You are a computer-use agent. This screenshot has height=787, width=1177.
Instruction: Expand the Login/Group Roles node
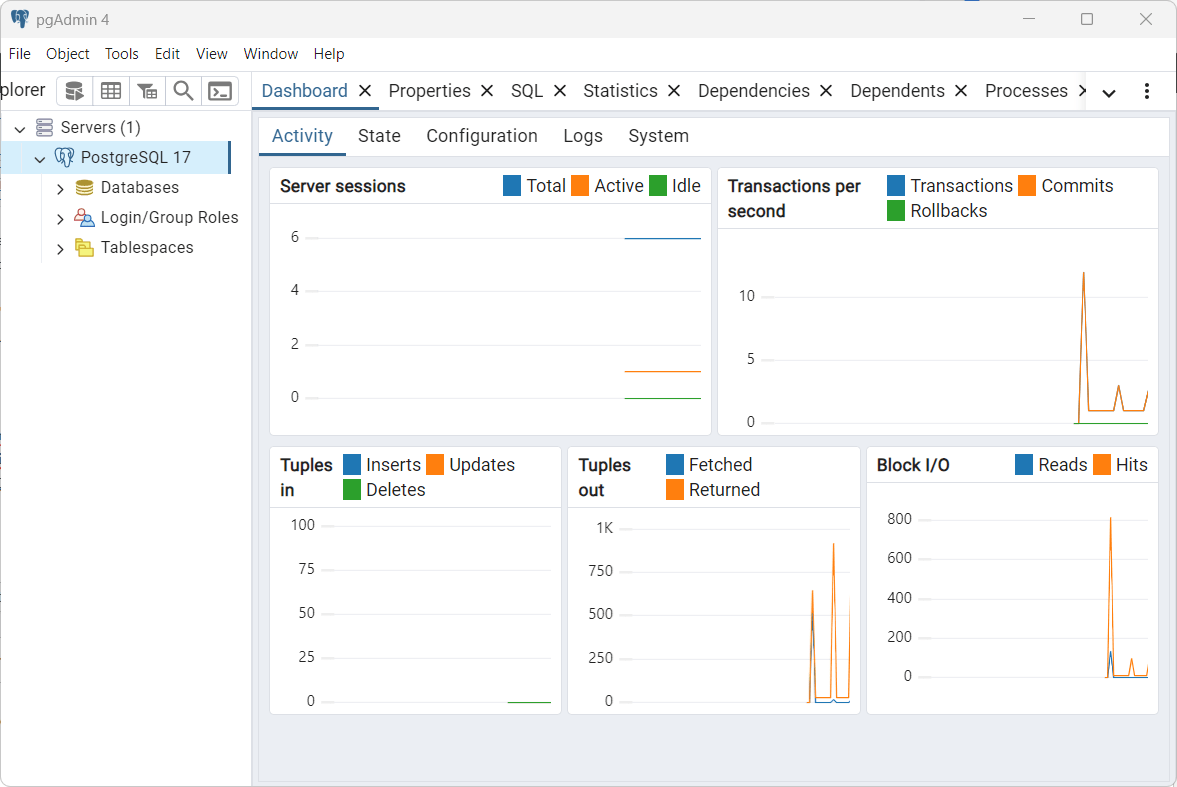point(60,219)
